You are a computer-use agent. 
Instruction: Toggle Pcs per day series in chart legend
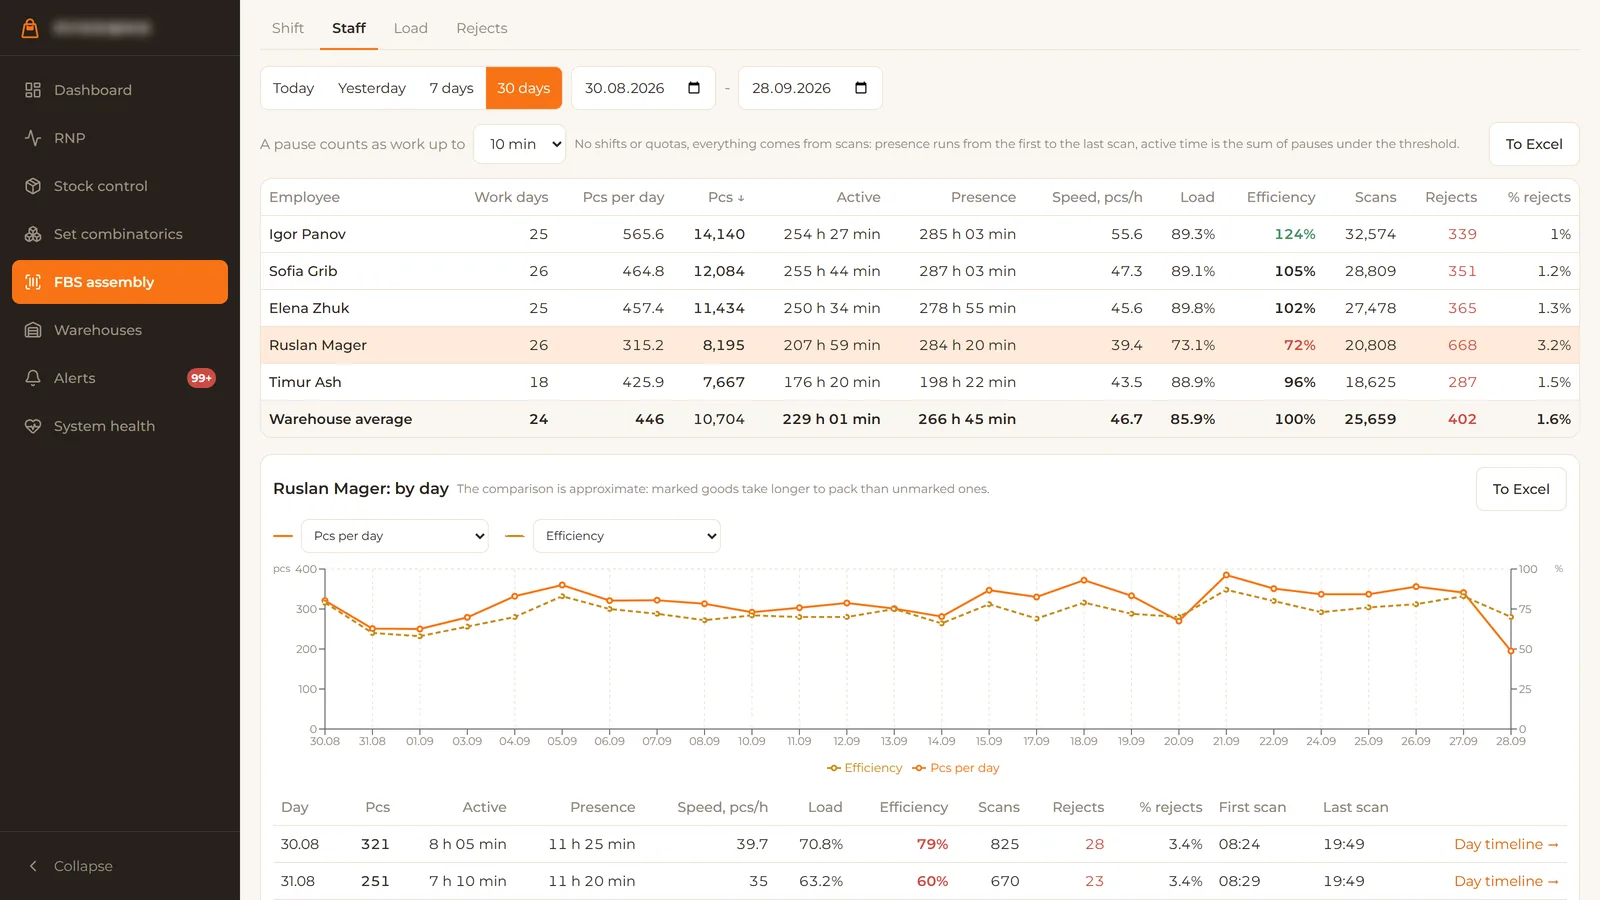(956, 768)
